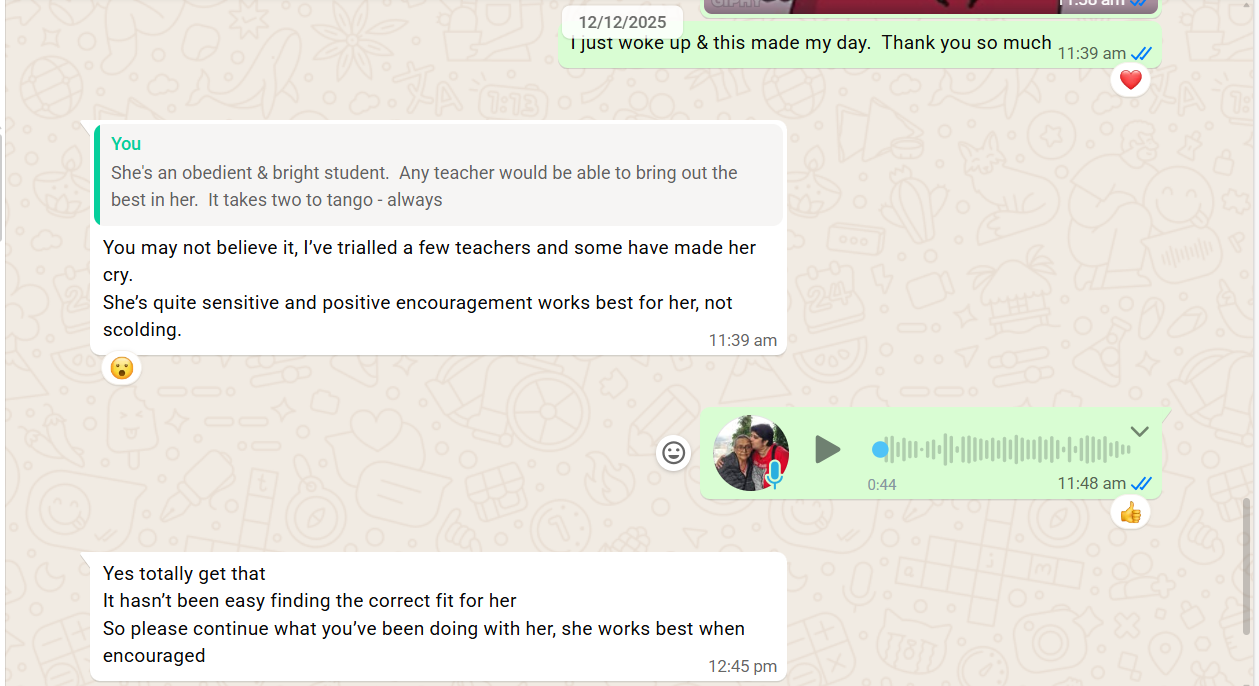Click the message "I just woke up & this made my day"
The width and height of the screenshot is (1259, 686).
811,43
